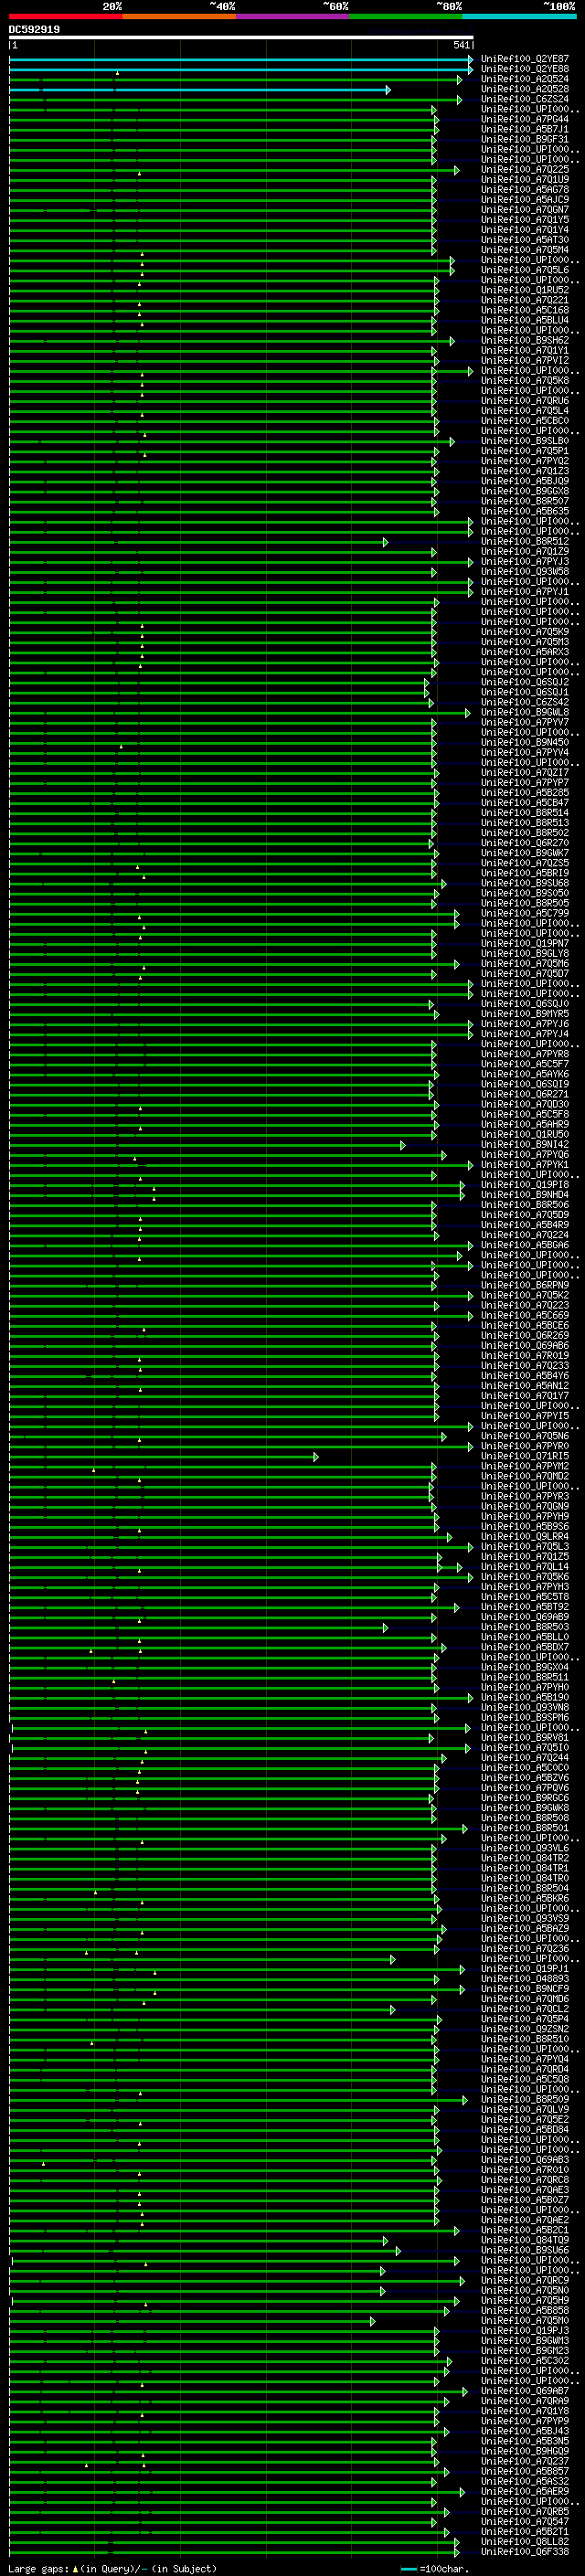
Task: Select label UniRef100_A7QGN7
Action: pyautogui.click(x=525, y=210)
